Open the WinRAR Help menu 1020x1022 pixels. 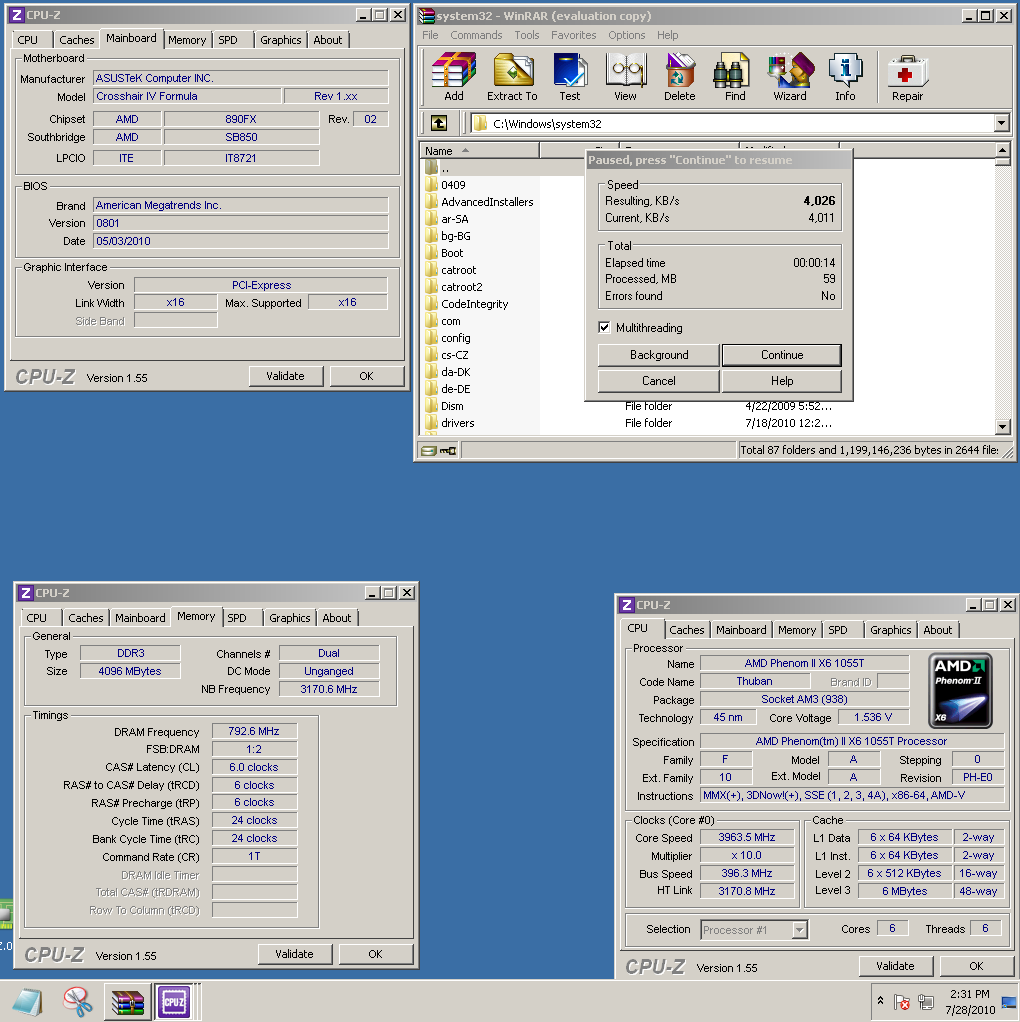point(667,35)
